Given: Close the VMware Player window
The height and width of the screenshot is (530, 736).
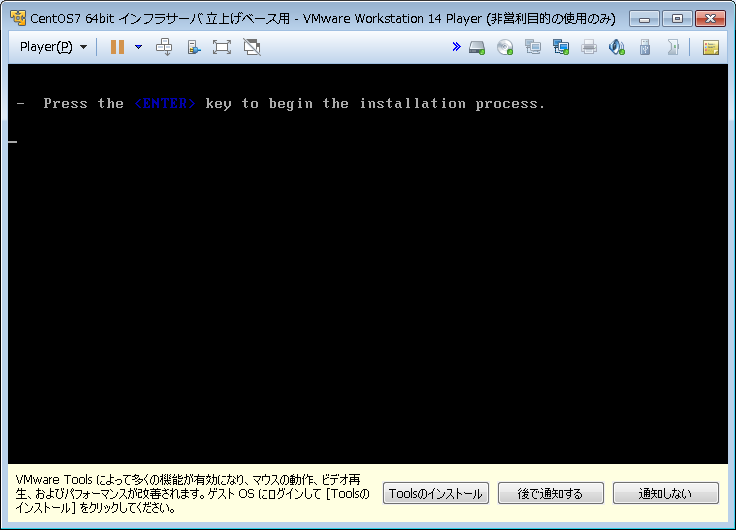Looking at the screenshot, I should click(x=711, y=19).
